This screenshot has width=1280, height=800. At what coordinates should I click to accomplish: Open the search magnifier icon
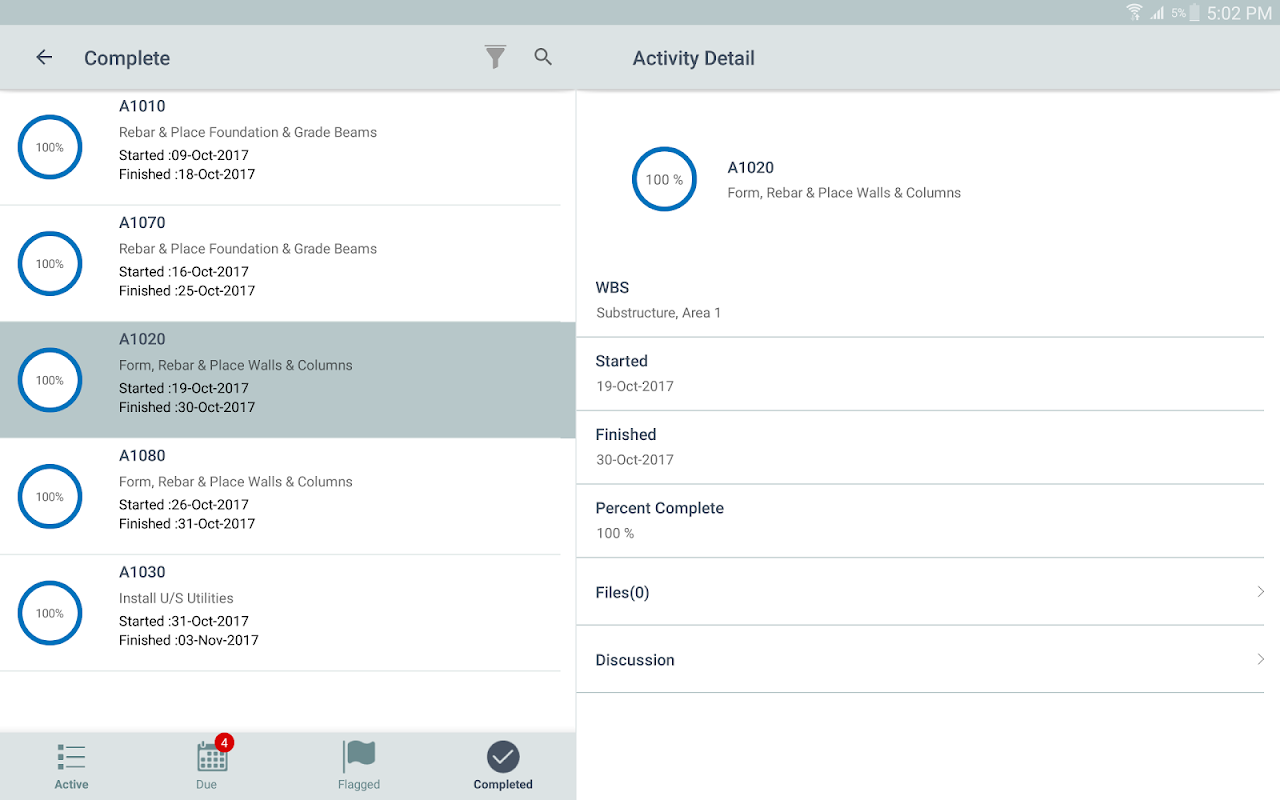tap(543, 57)
